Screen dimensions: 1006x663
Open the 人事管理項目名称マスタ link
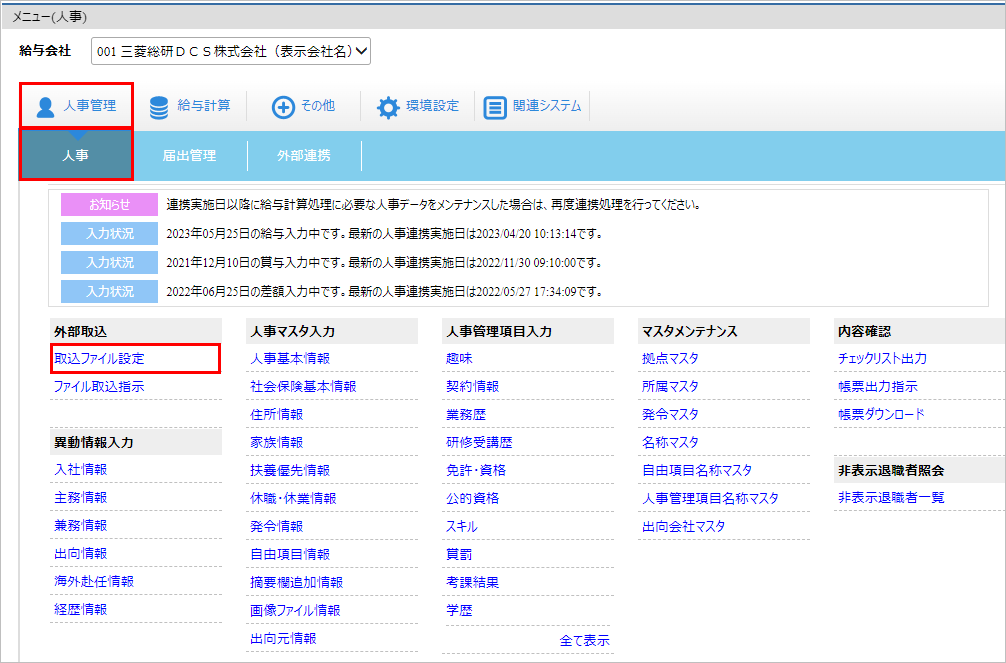[710, 498]
